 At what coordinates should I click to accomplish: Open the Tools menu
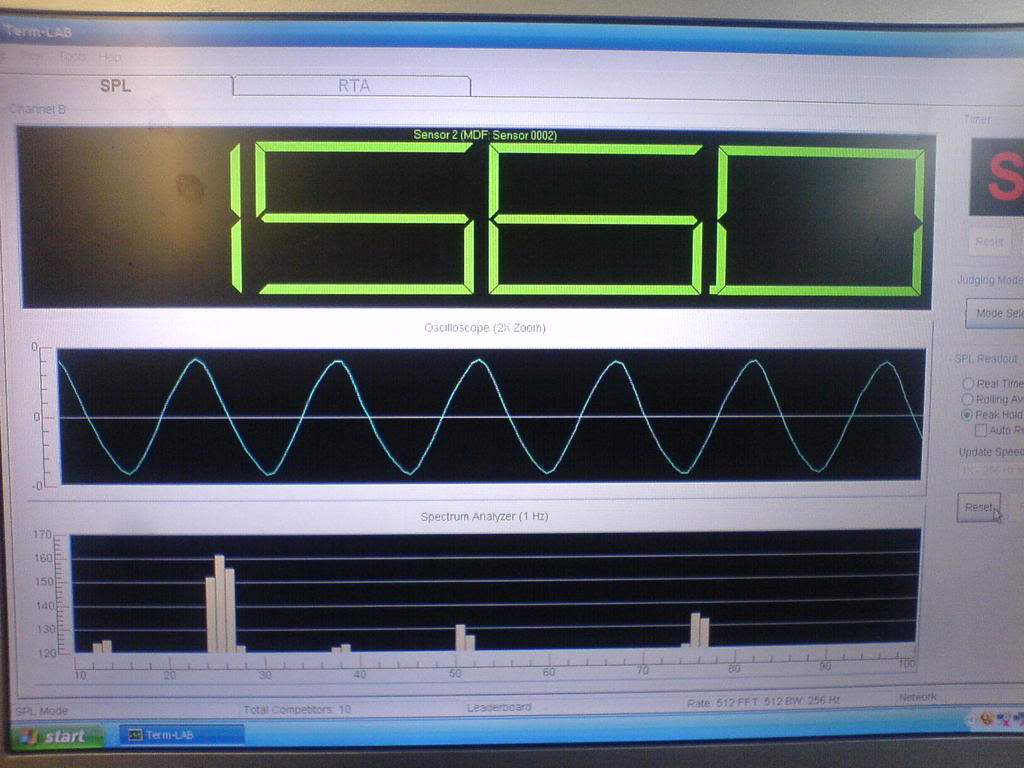tap(73, 57)
